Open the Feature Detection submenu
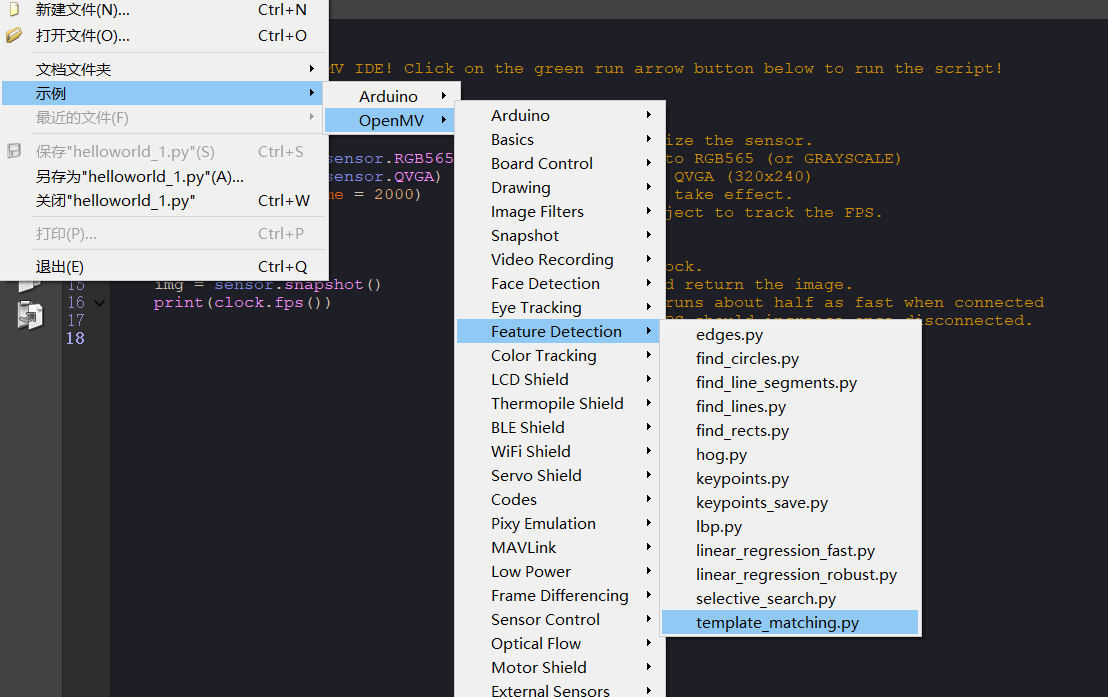This screenshot has width=1108, height=697. [558, 332]
